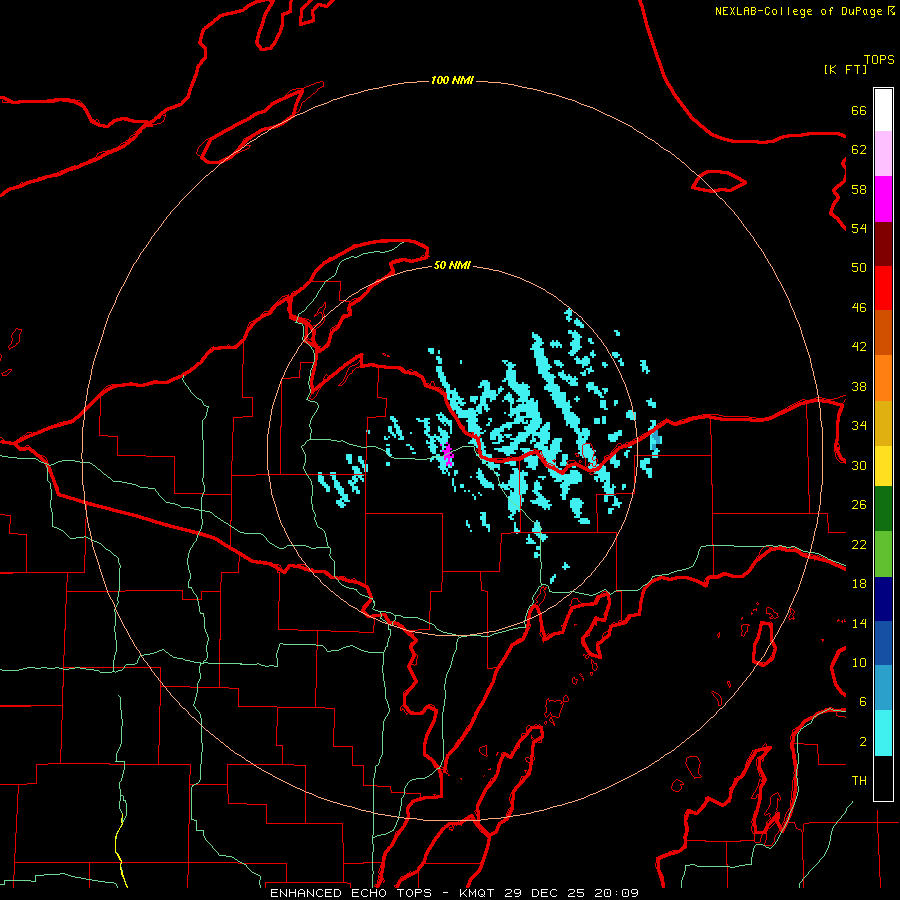Image resolution: width=900 pixels, height=900 pixels.
Task: Click the legend value "26"
Action: (859, 505)
